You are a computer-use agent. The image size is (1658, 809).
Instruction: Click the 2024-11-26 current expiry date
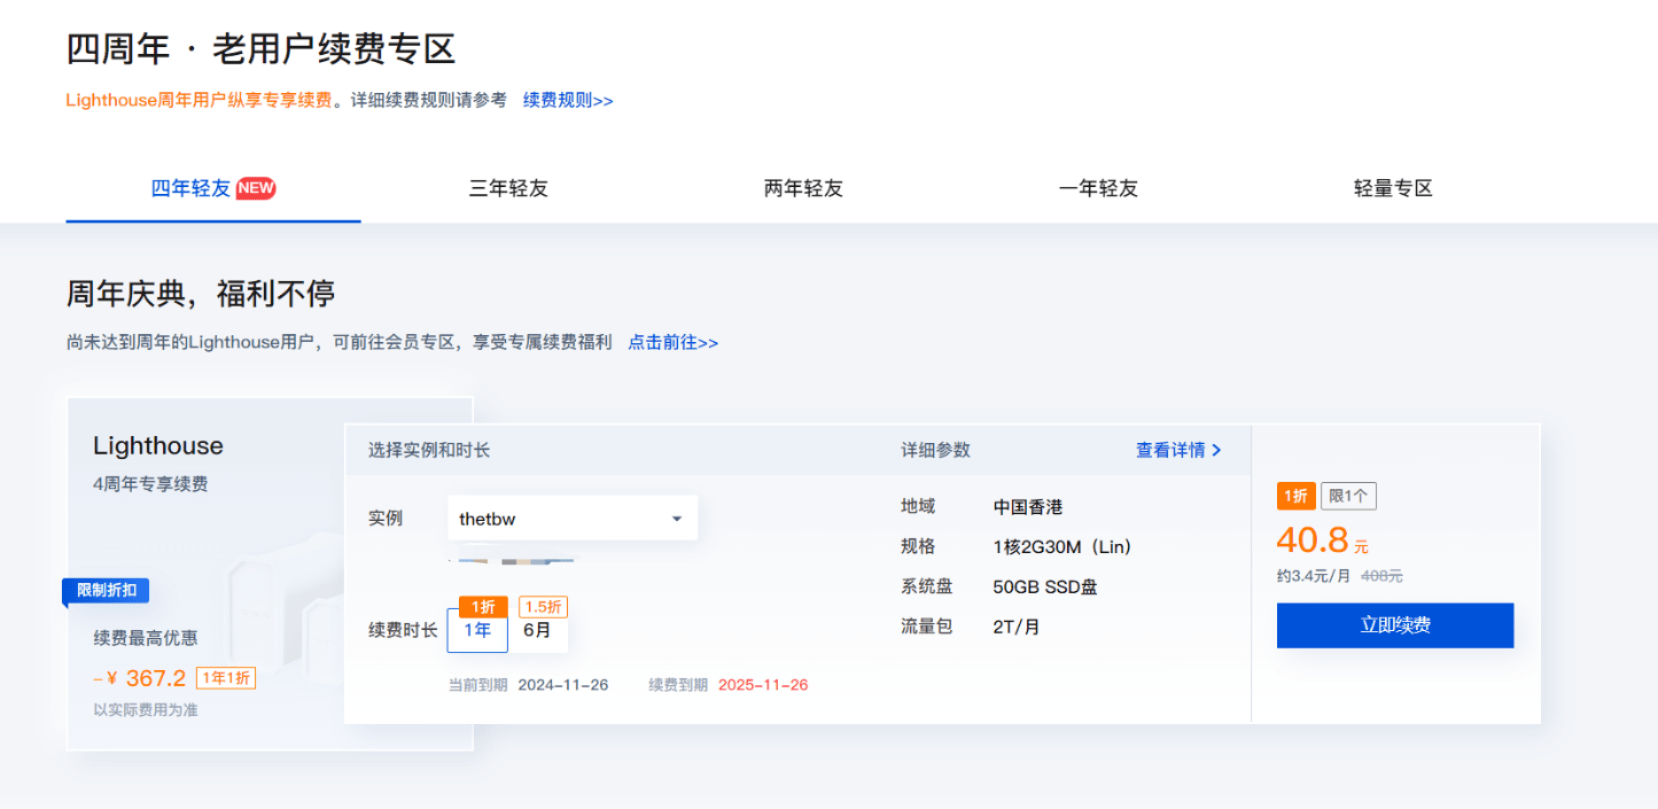pos(563,685)
